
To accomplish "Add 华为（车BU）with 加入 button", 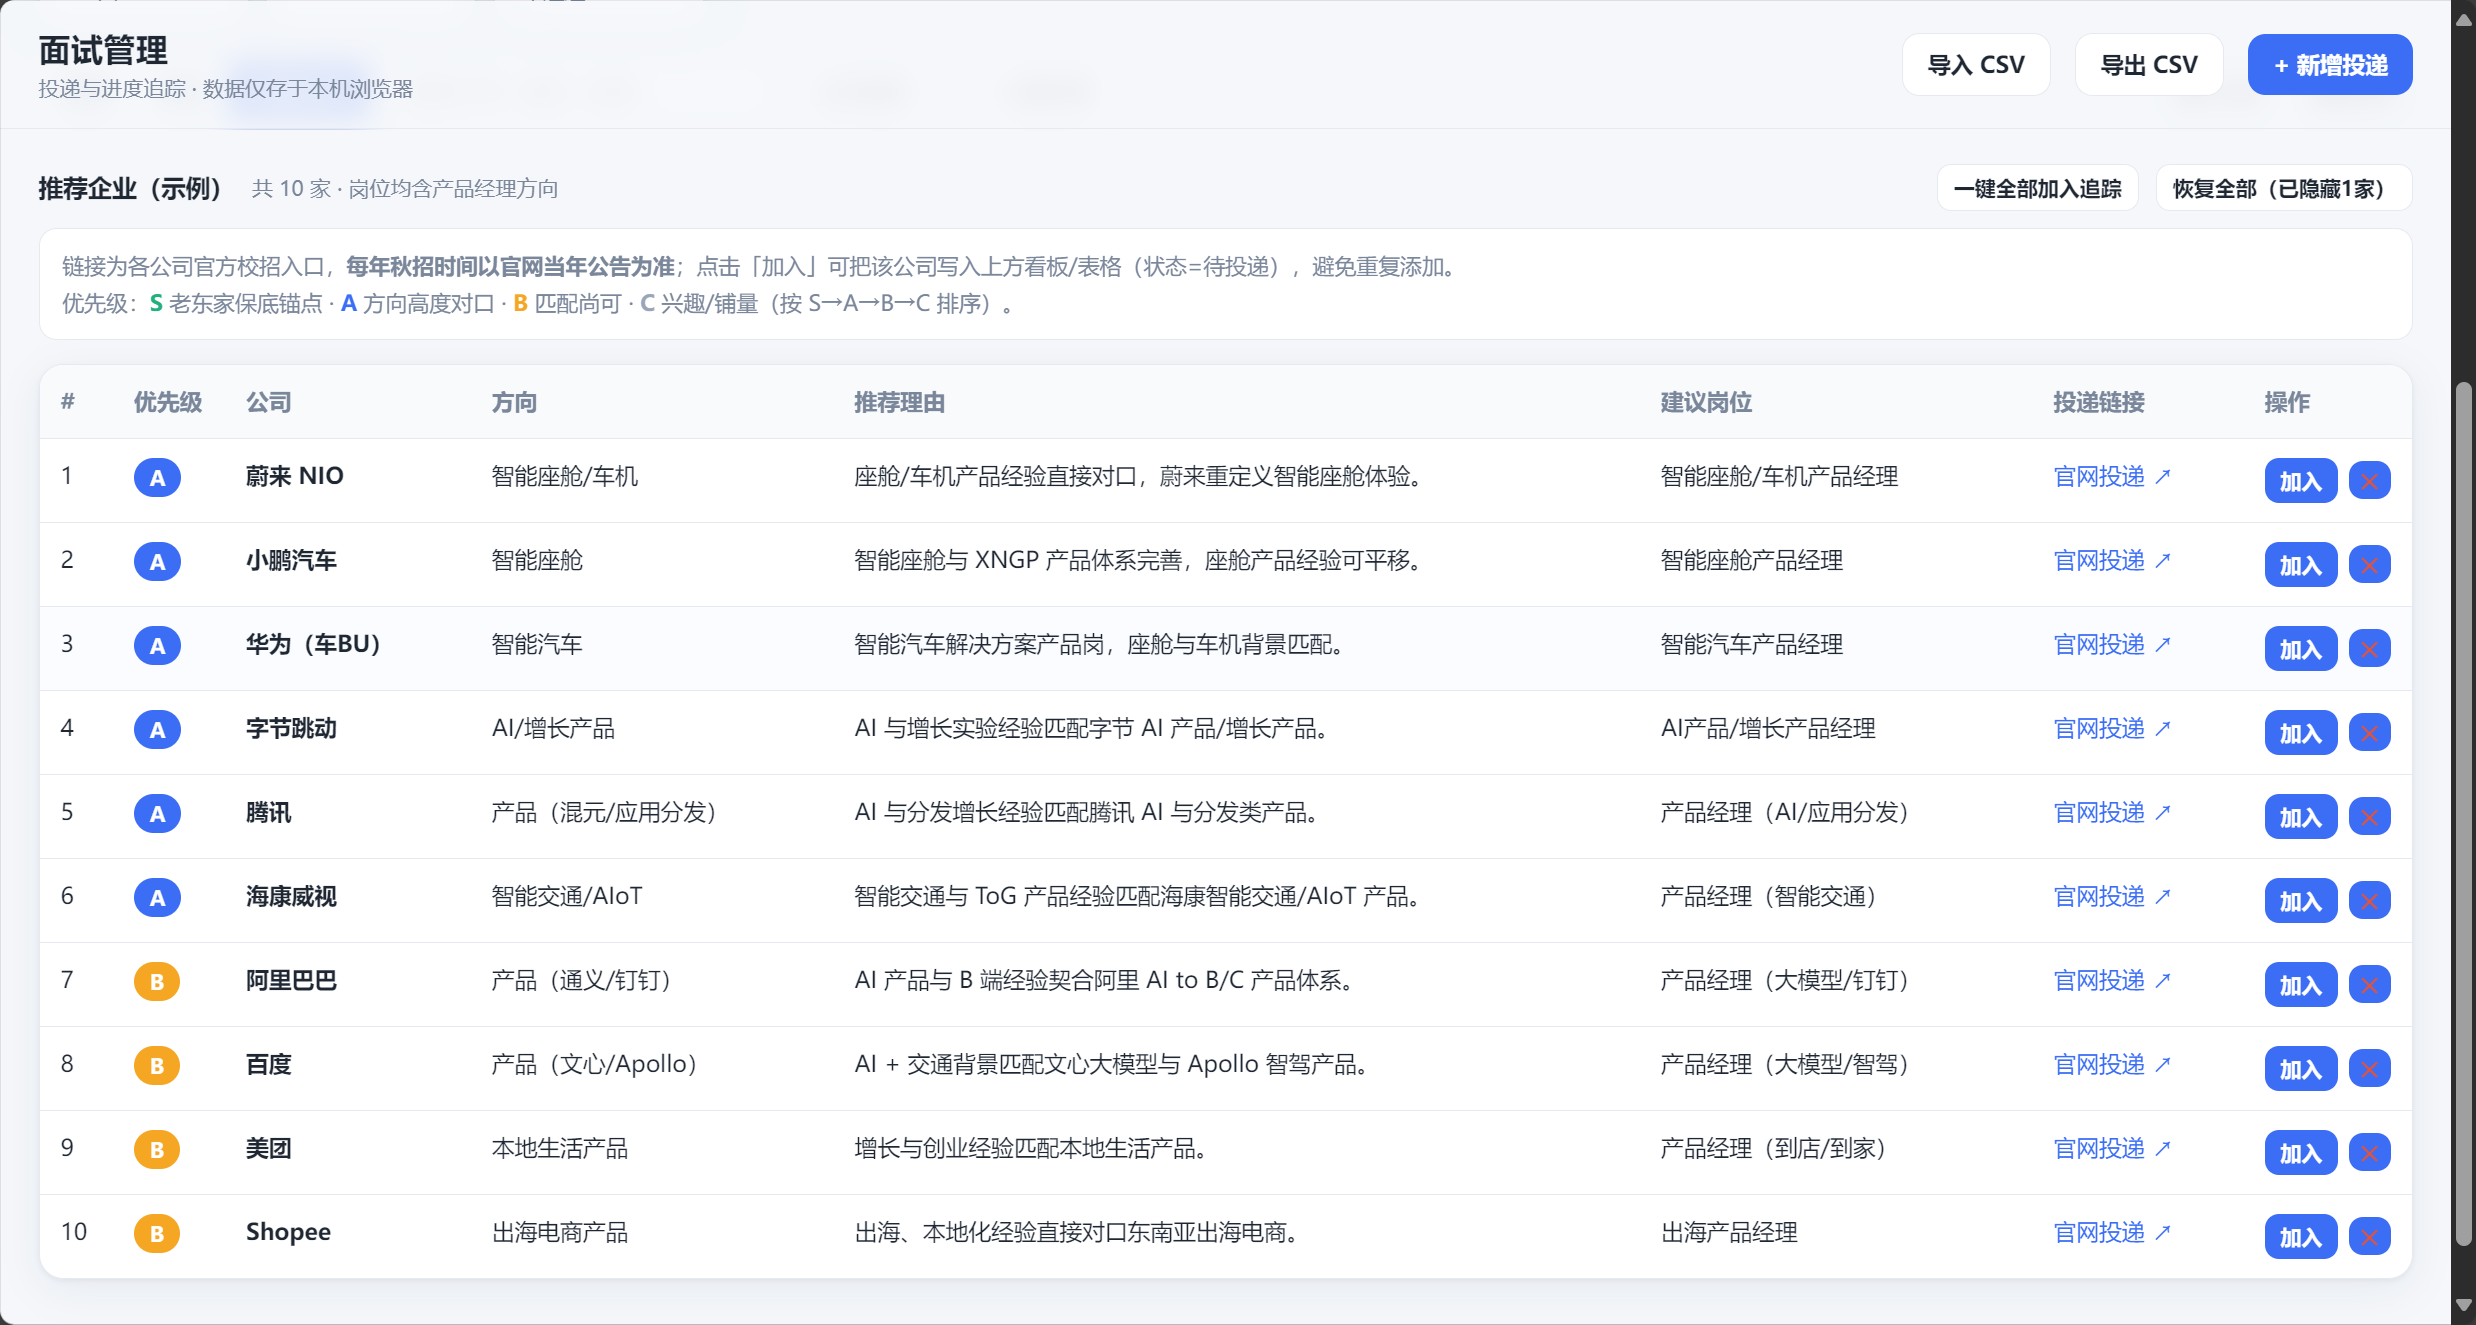I will pyautogui.click(x=2300, y=649).
